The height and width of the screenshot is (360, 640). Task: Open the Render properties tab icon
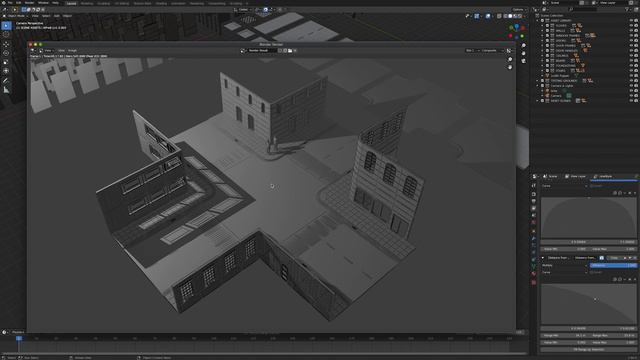[533, 194]
